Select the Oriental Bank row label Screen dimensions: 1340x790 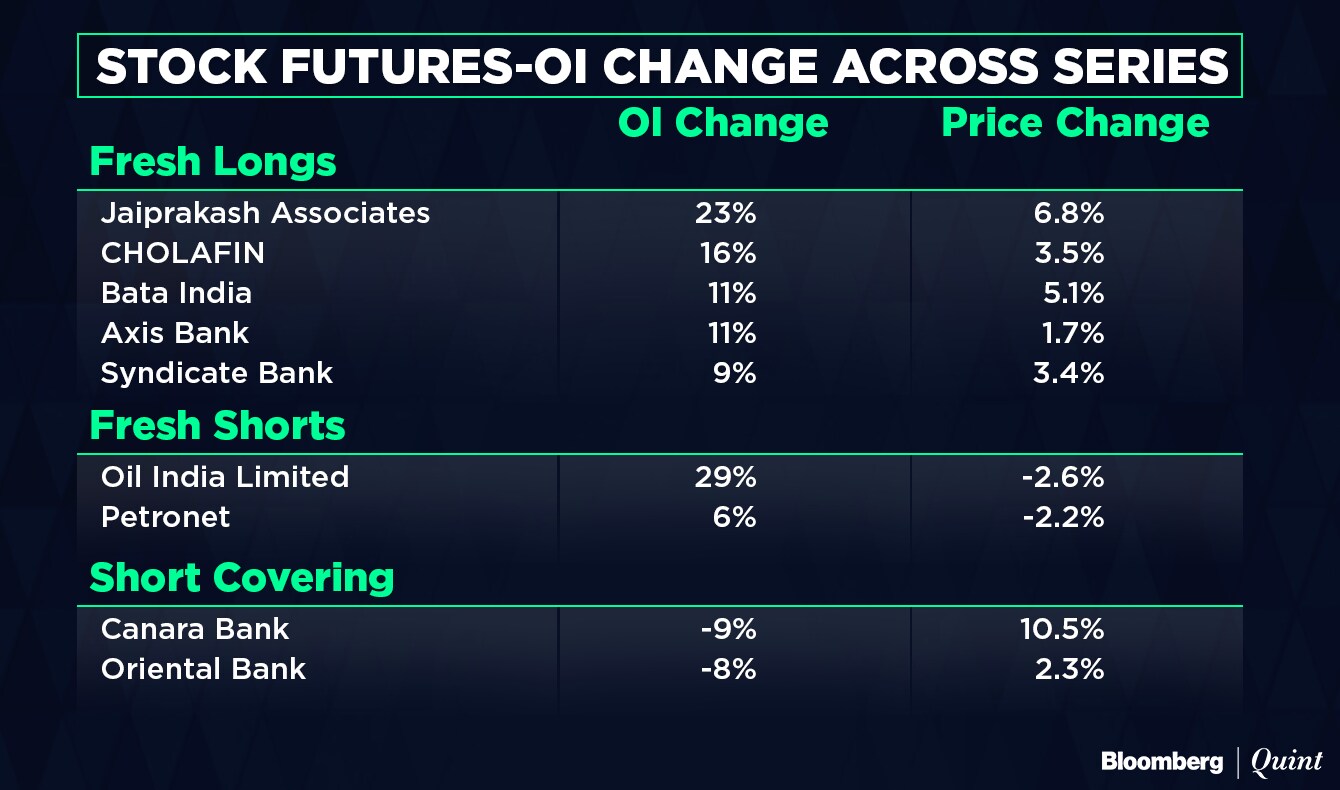click(203, 669)
